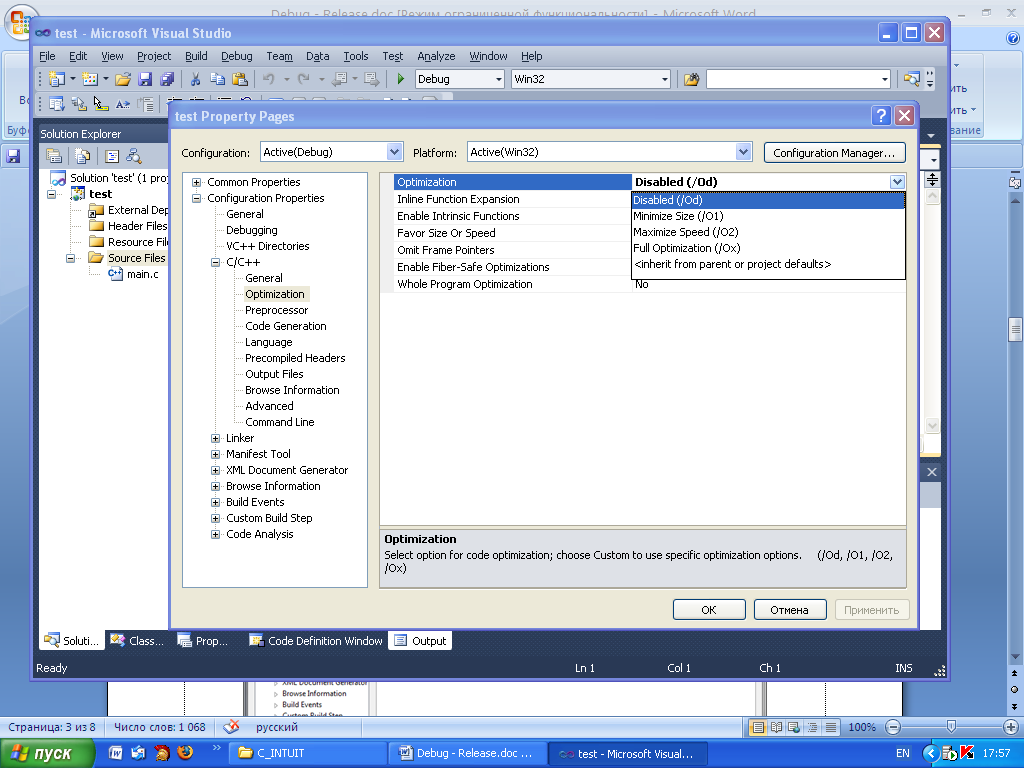Click New Project icon in Visual Studio toolbar
Screen dimensions: 1024x768
pos(57,79)
